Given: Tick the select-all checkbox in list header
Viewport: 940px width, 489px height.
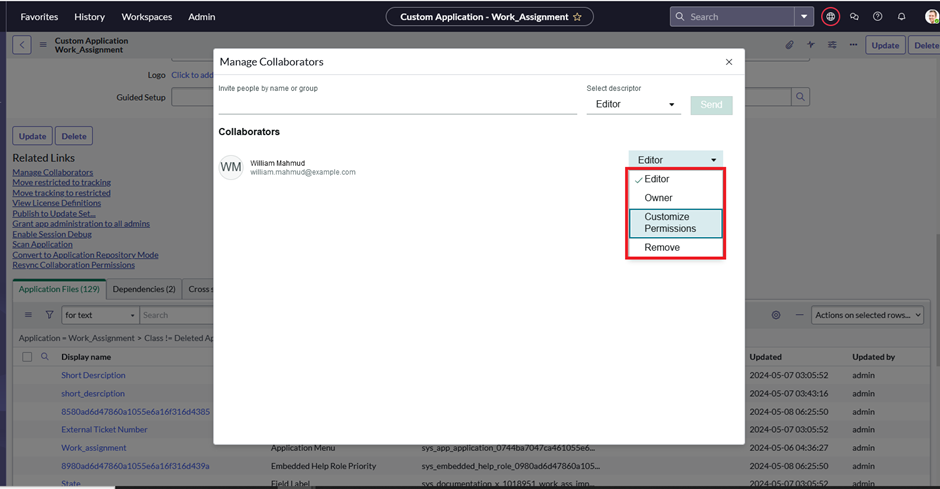Looking at the screenshot, I should (x=27, y=357).
